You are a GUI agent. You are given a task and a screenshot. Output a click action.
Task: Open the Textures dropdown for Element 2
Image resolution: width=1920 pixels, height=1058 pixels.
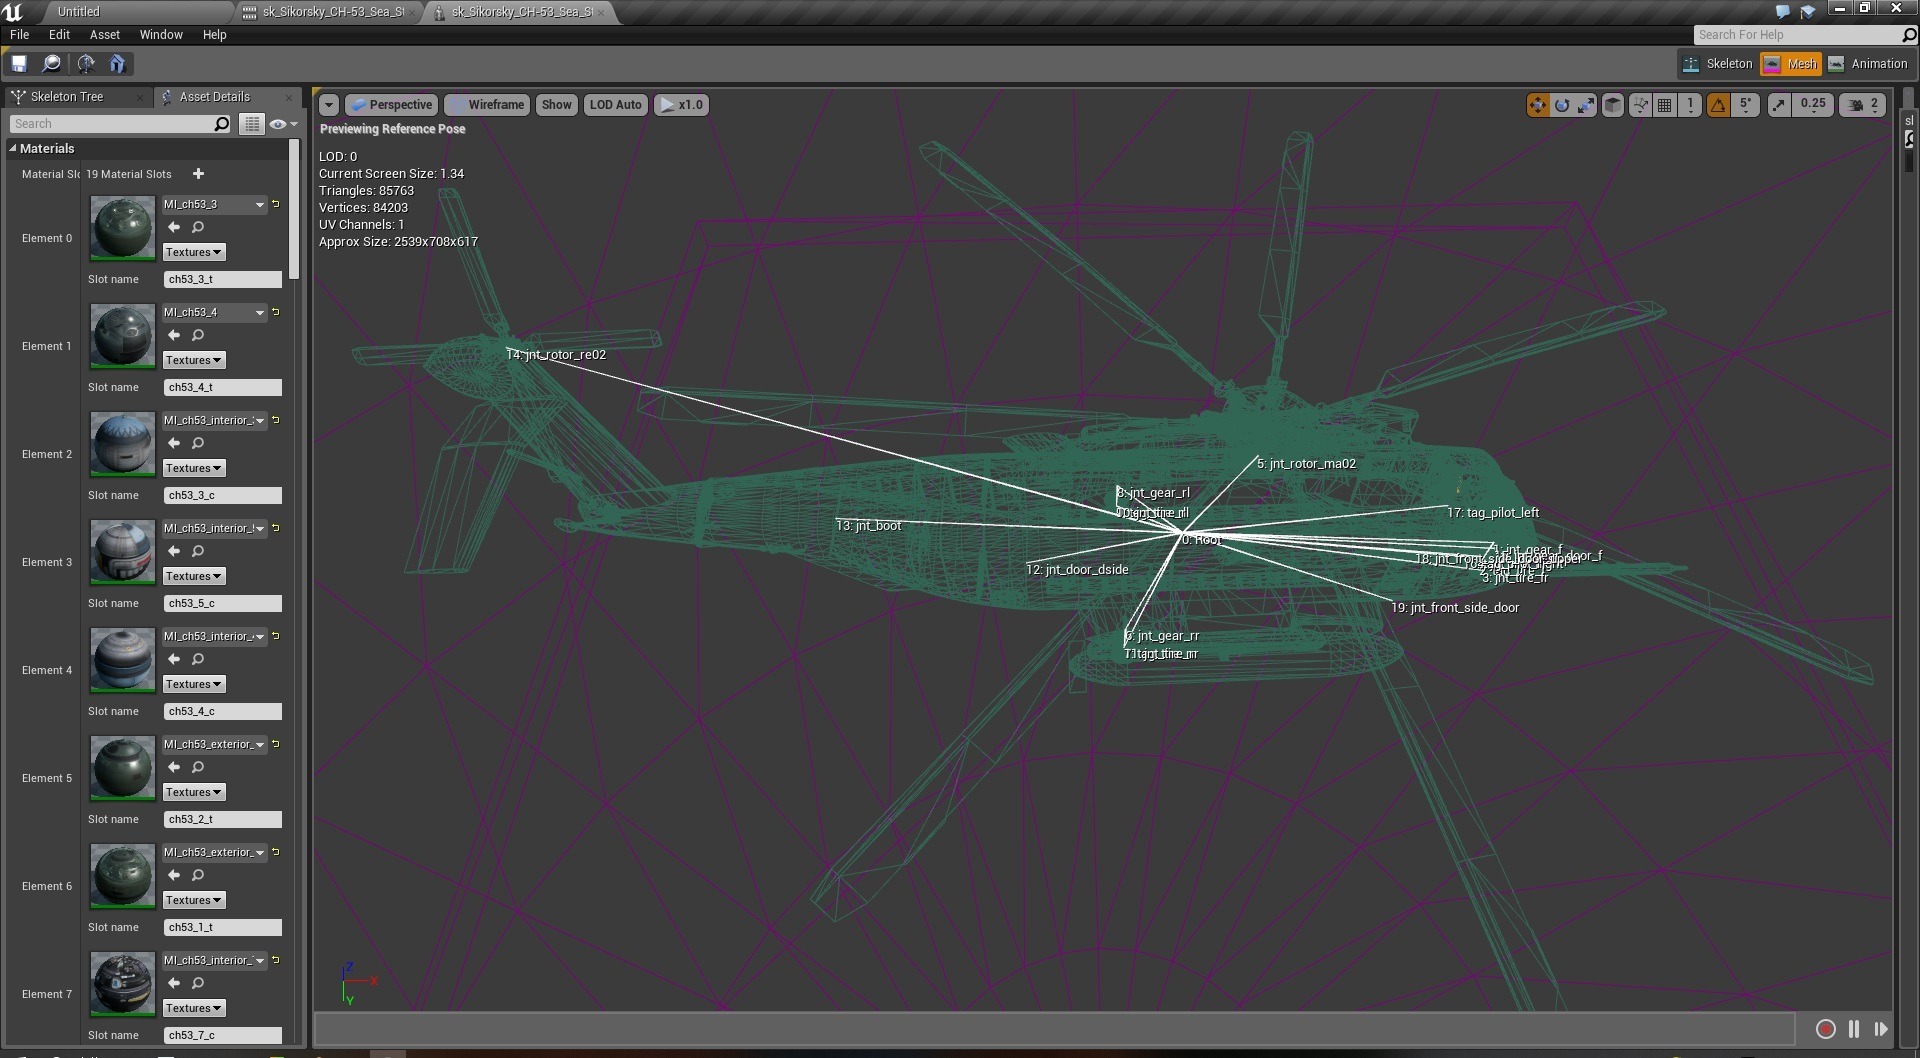[x=194, y=468]
